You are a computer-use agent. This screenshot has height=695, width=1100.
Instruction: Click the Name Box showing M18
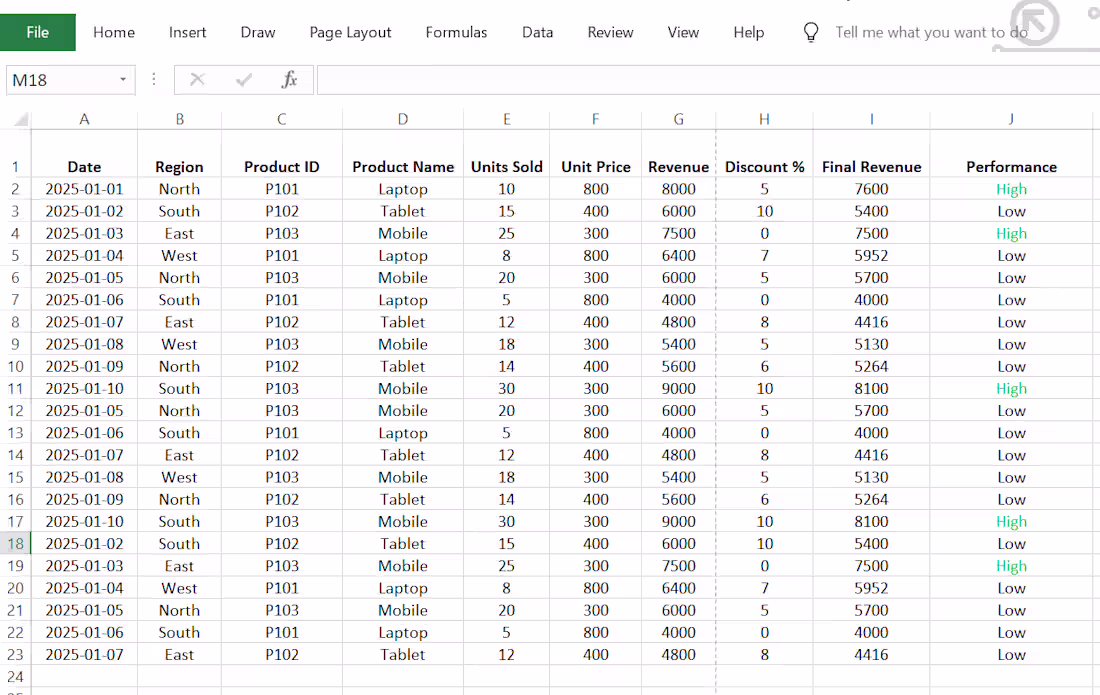click(x=61, y=80)
